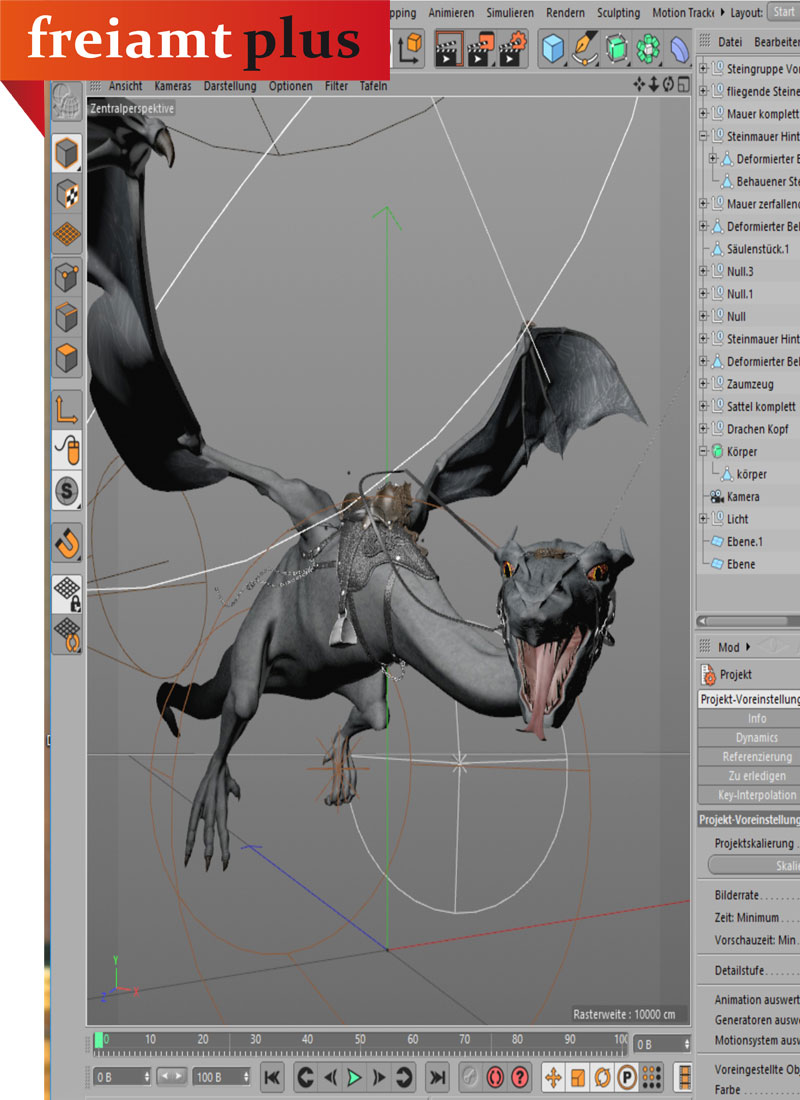Screen dimensions: 800x1100
Task: Click the blue Deformer icon in toolbar
Action: (x=679, y=48)
